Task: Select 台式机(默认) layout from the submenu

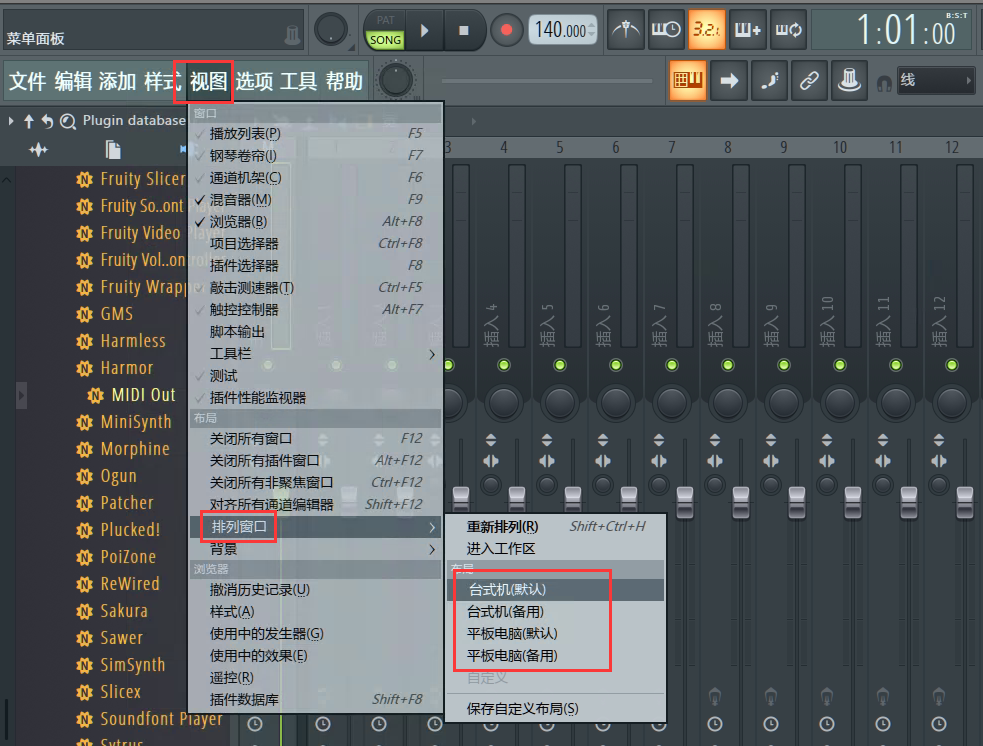Action: (507, 590)
